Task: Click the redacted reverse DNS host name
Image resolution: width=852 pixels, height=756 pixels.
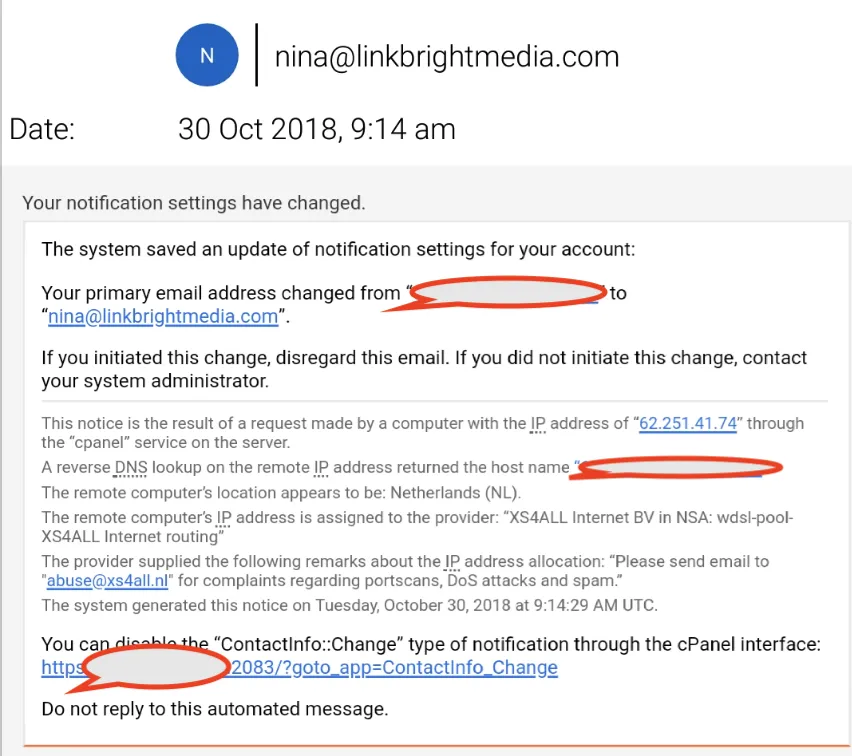Action: pos(678,467)
